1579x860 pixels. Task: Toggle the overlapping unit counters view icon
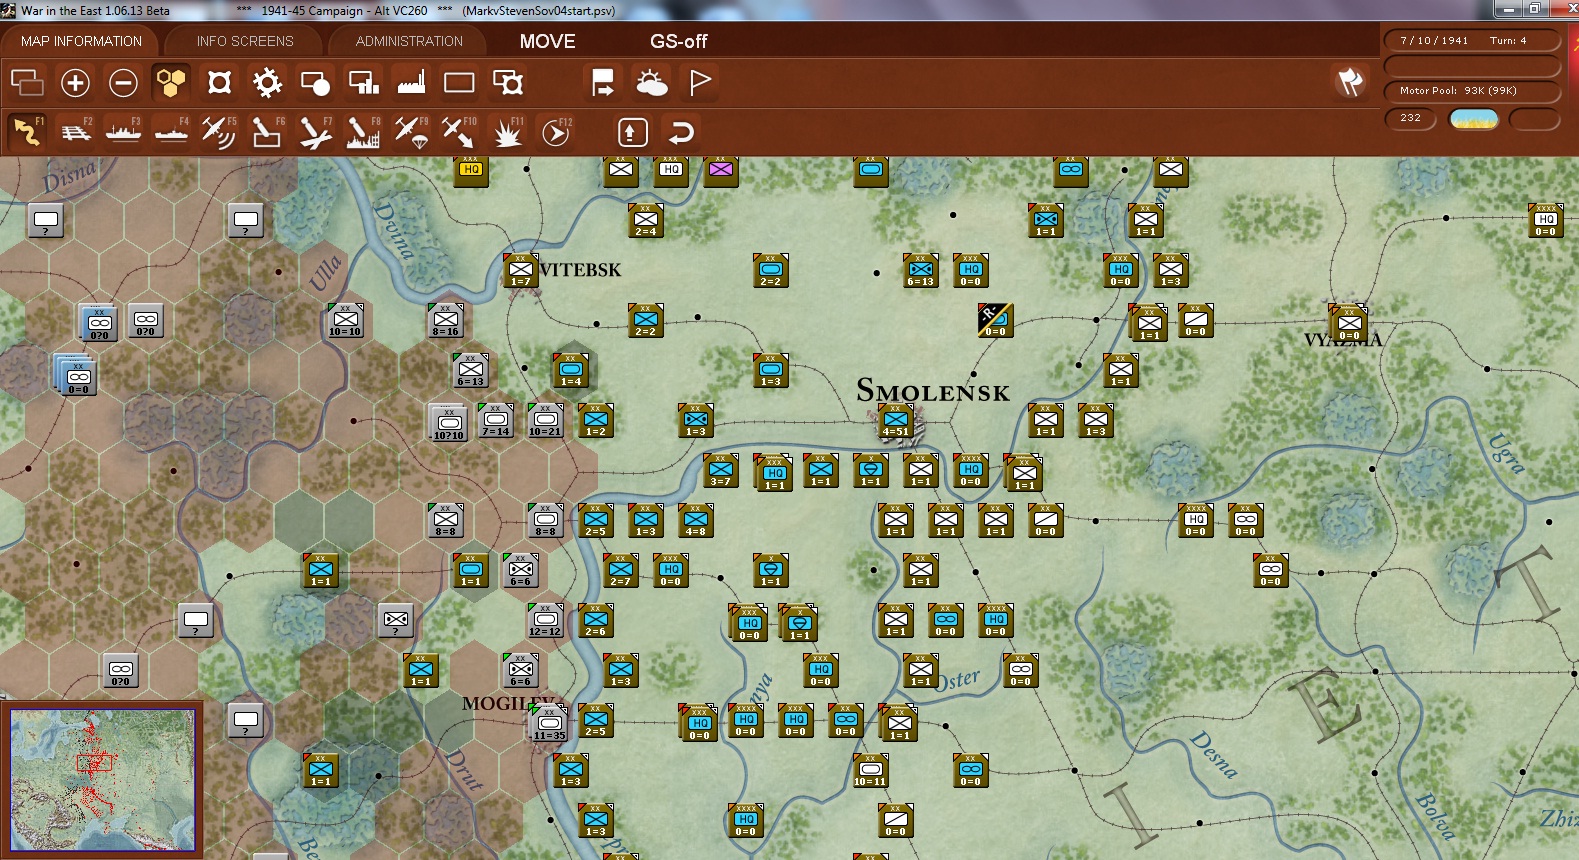pos(27,83)
